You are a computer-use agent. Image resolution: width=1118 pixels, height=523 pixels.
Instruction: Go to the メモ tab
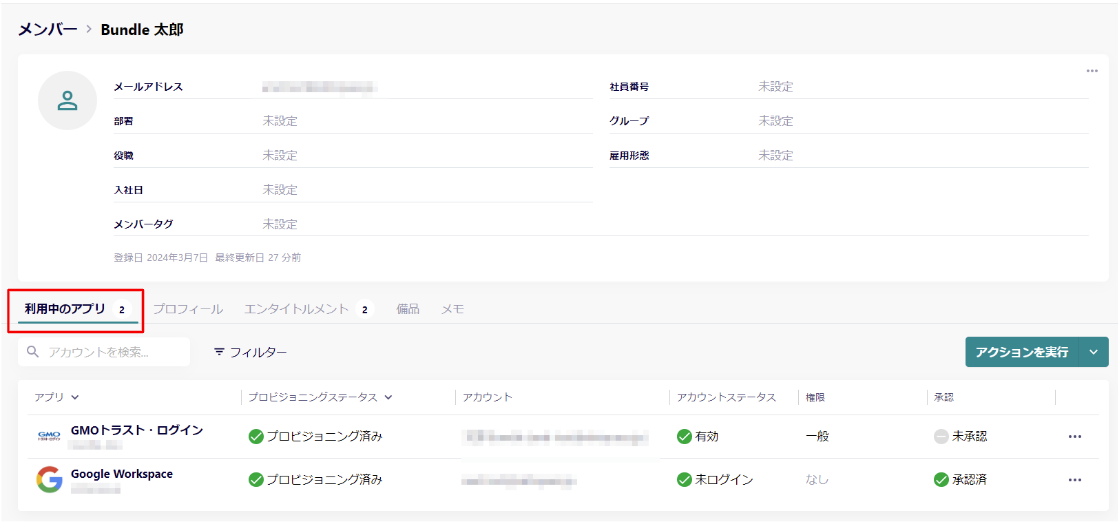point(453,310)
